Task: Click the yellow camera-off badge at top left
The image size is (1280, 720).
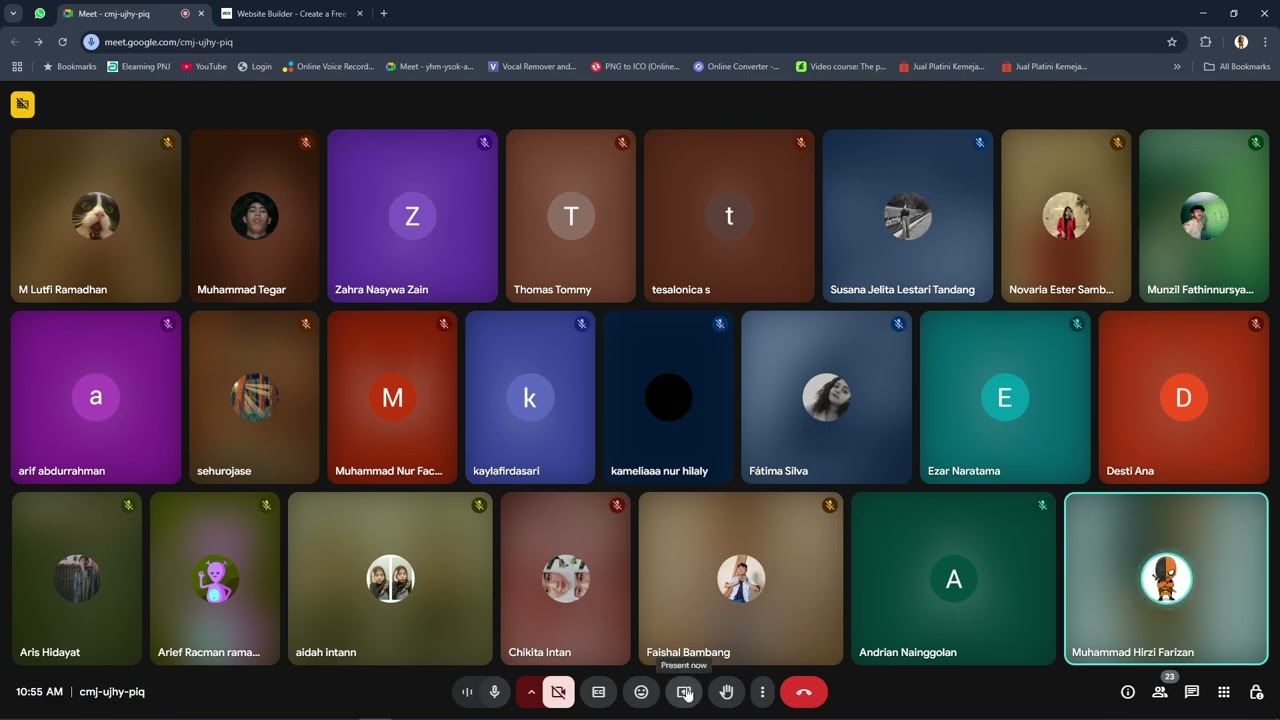Action: coord(23,104)
